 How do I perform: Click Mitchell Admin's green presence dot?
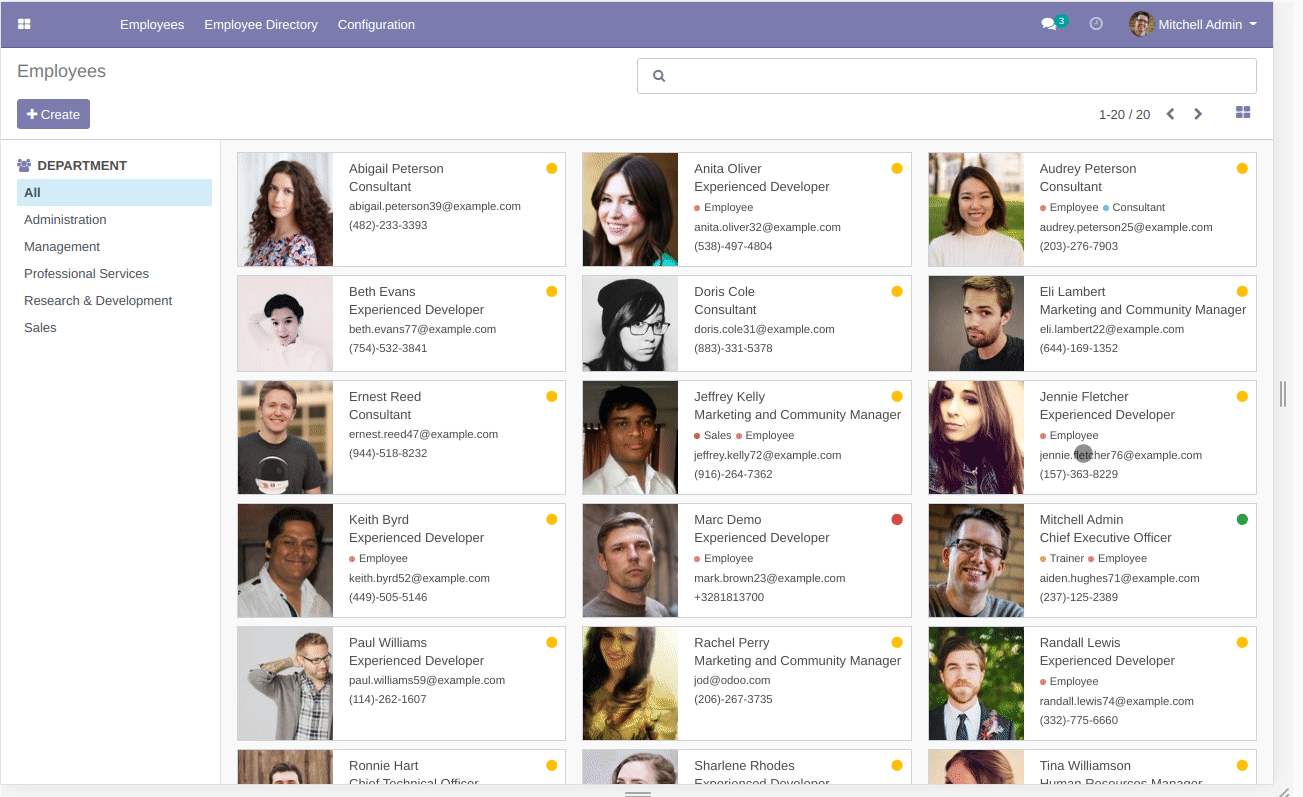click(x=1242, y=519)
